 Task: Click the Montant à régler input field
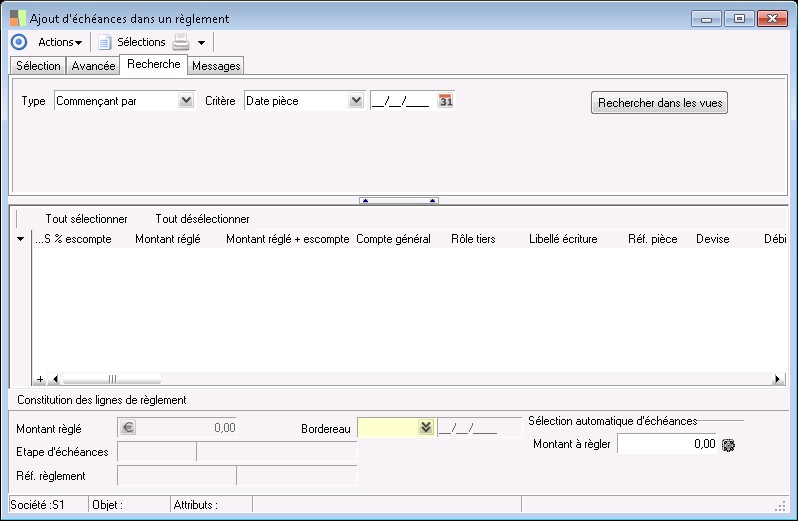point(666,444)
